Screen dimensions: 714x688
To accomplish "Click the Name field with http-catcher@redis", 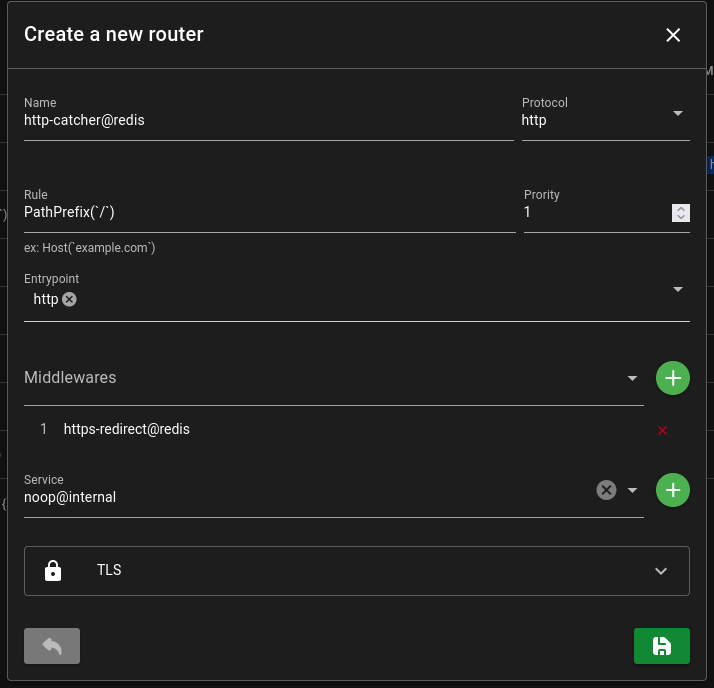I will pos(268,121).
